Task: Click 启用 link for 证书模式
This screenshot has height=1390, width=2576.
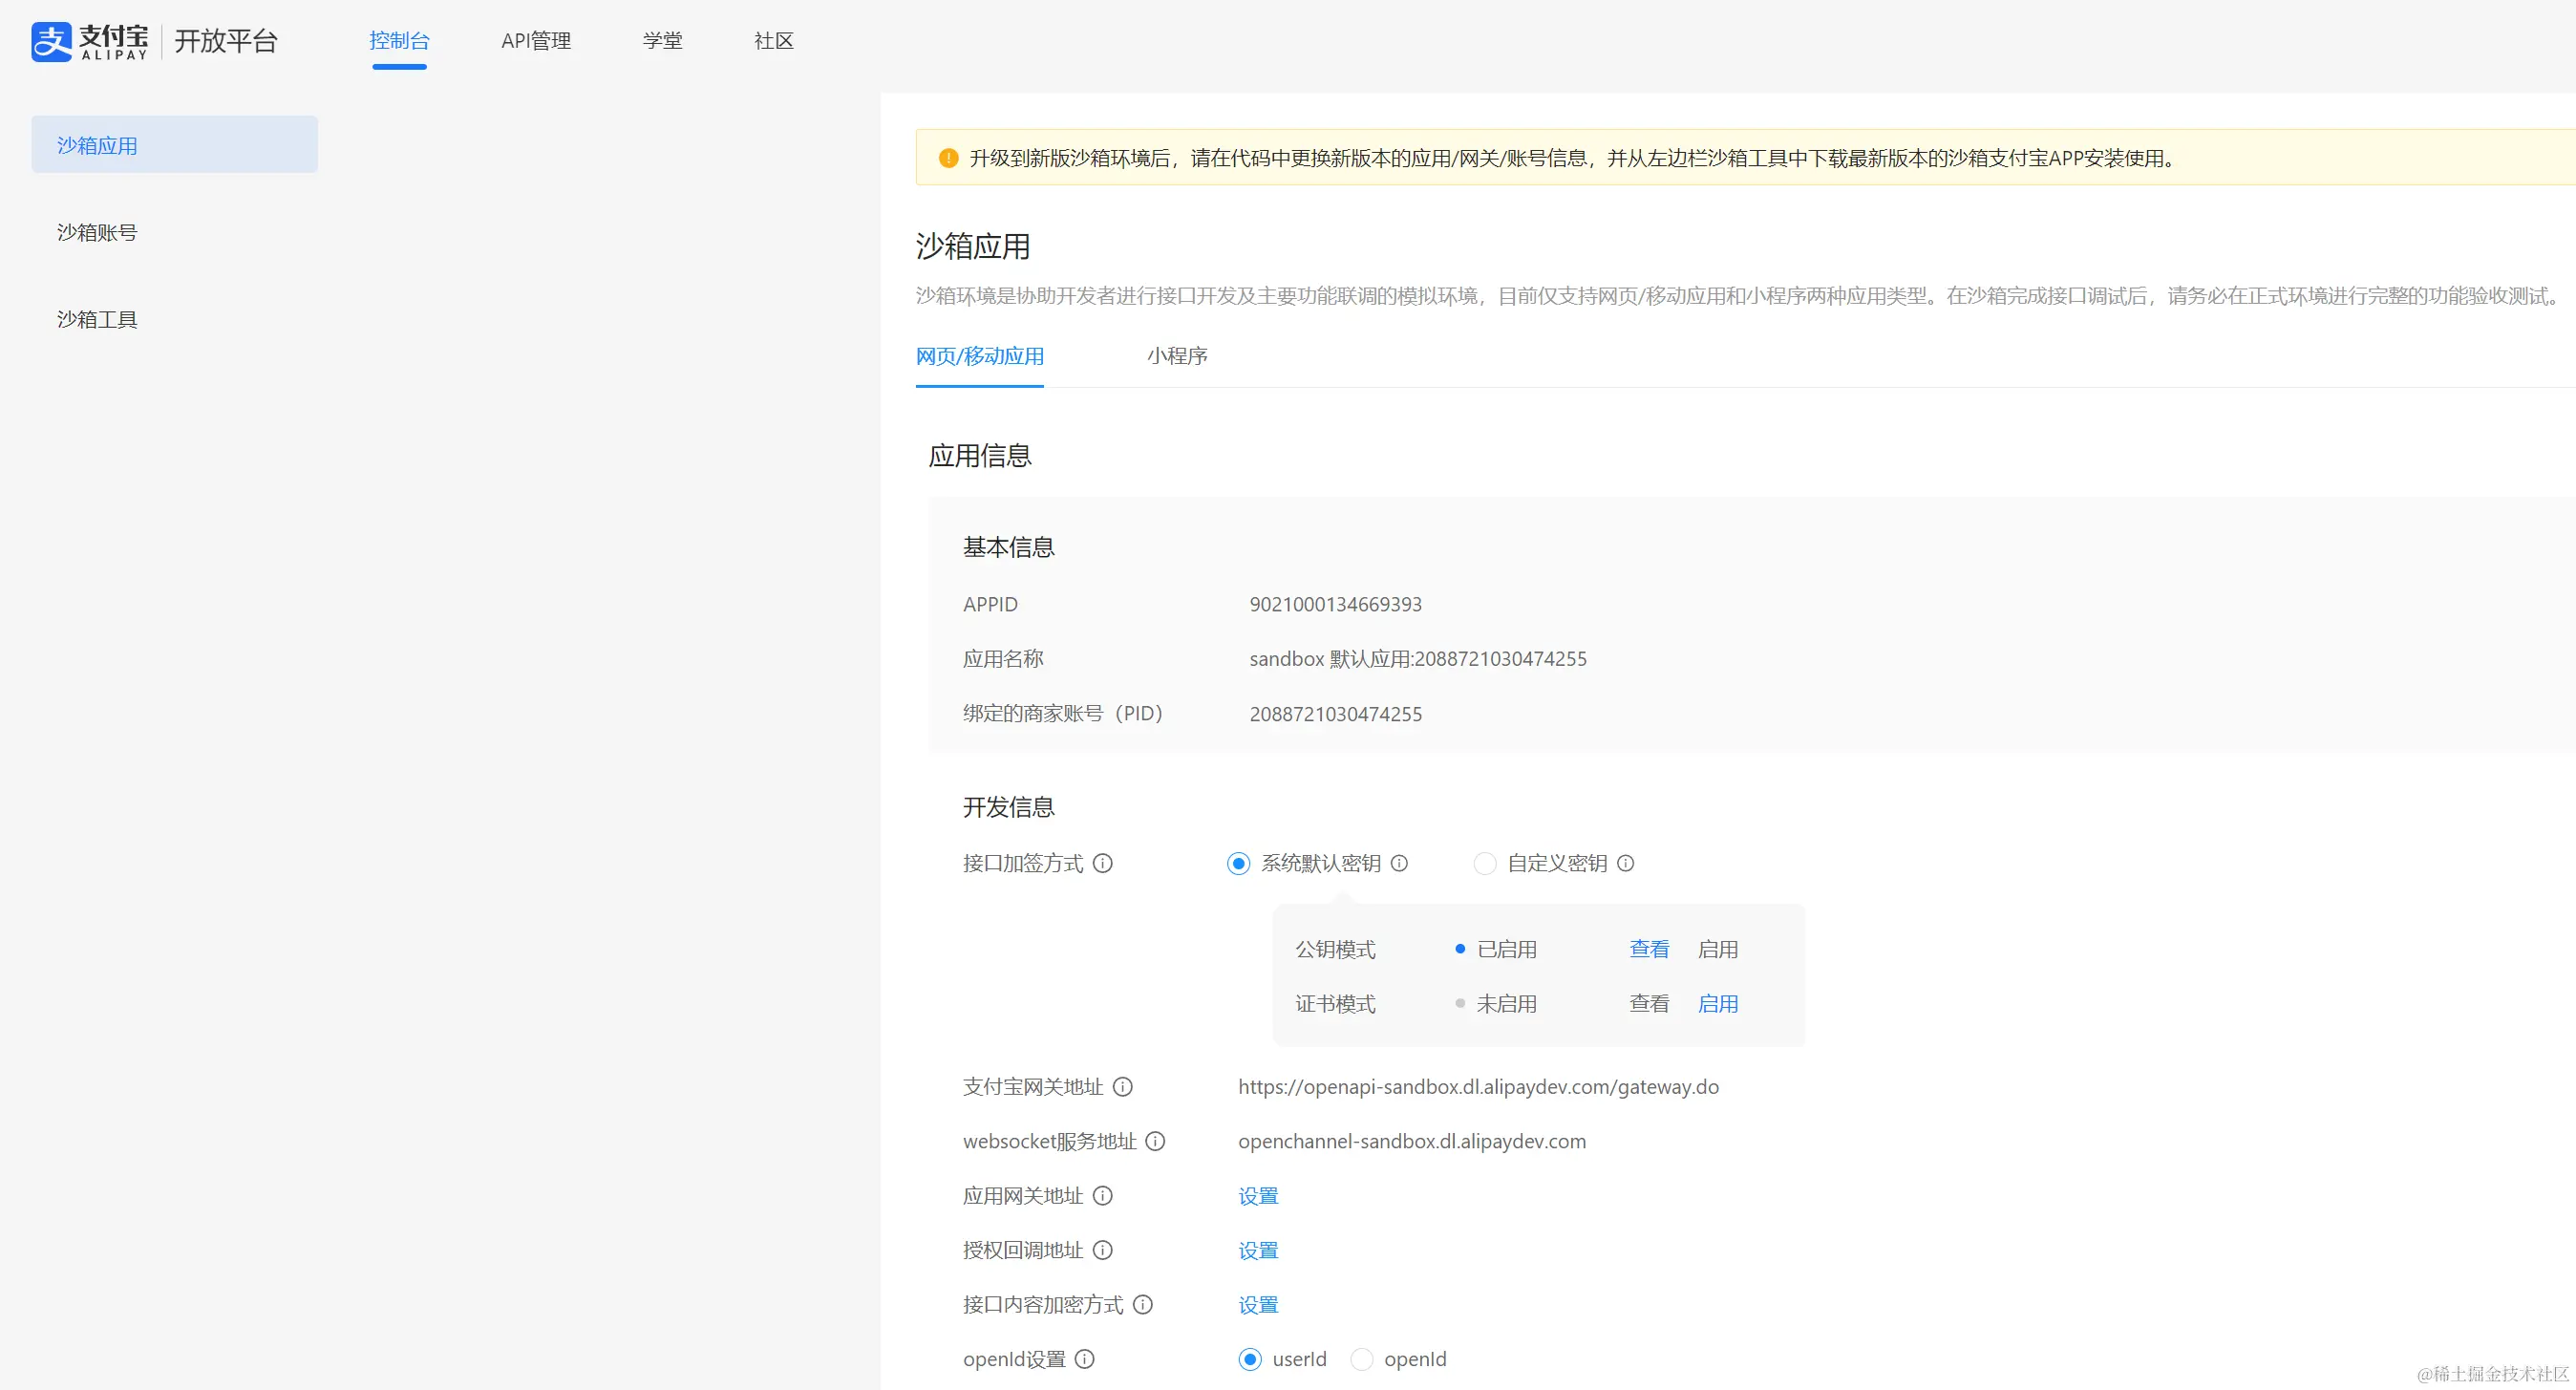Action: pos(1718,1004)
